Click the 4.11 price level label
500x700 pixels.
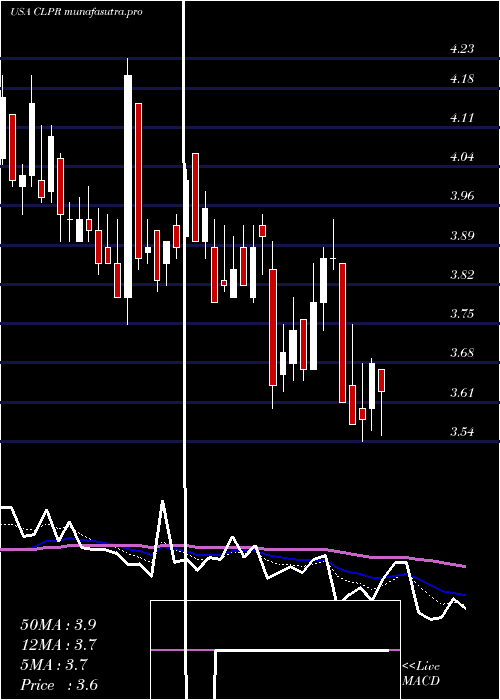click(x=462, y=118)
